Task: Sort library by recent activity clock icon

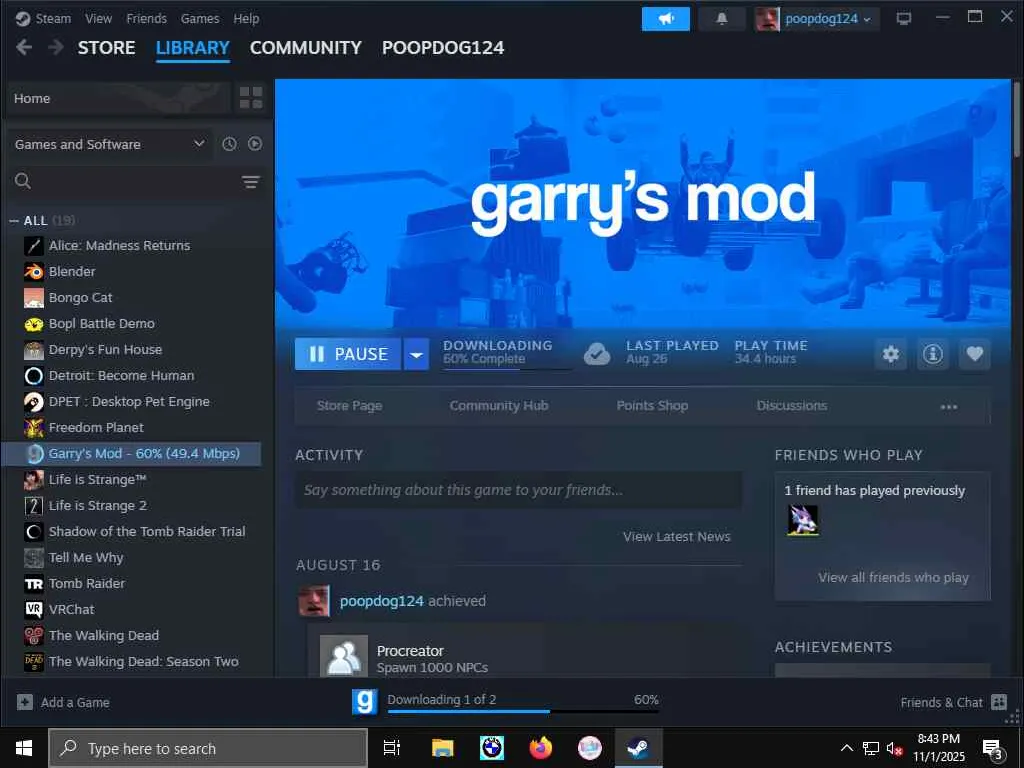Action: click(x=229, y=144)
